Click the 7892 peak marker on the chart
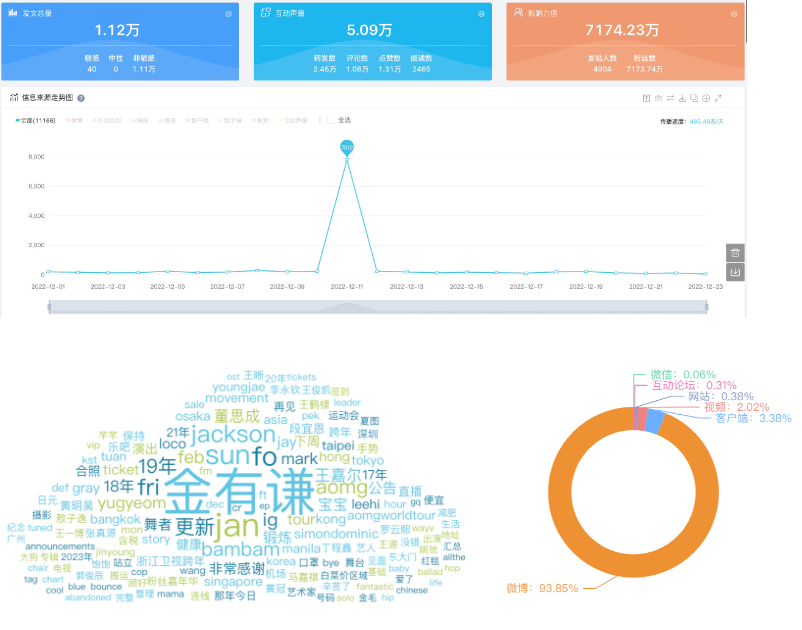802x630 pixels. pyautogui.click(x=347, y=147)
